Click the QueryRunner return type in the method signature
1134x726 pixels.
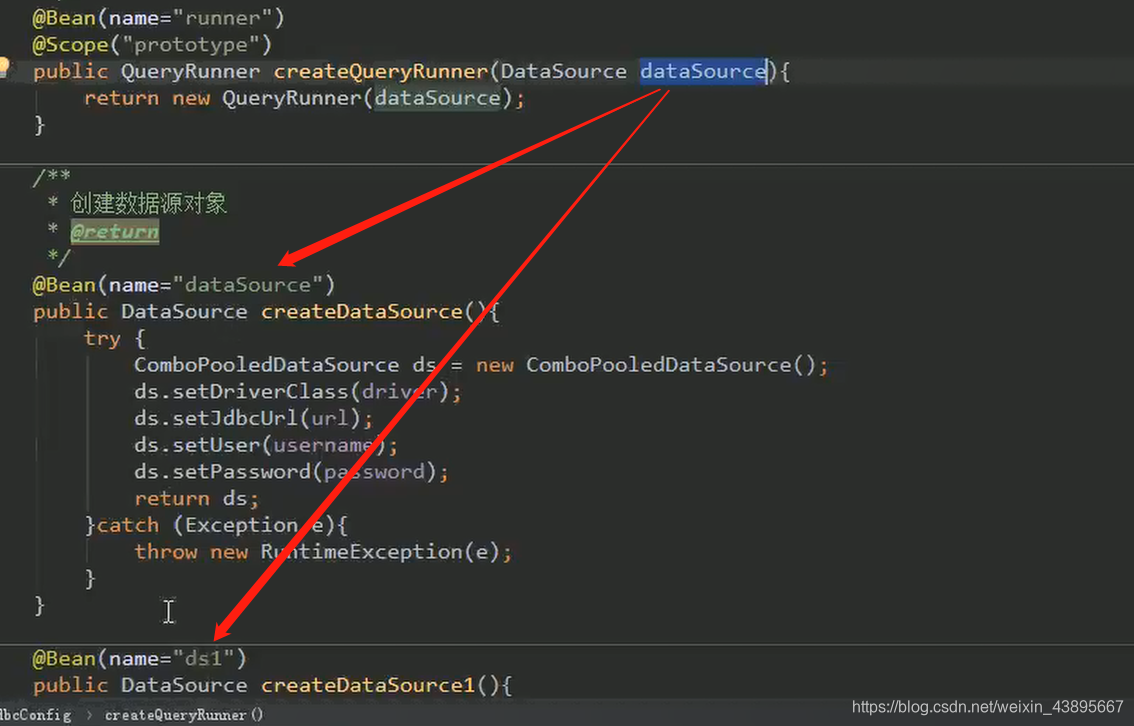[189, 72]
